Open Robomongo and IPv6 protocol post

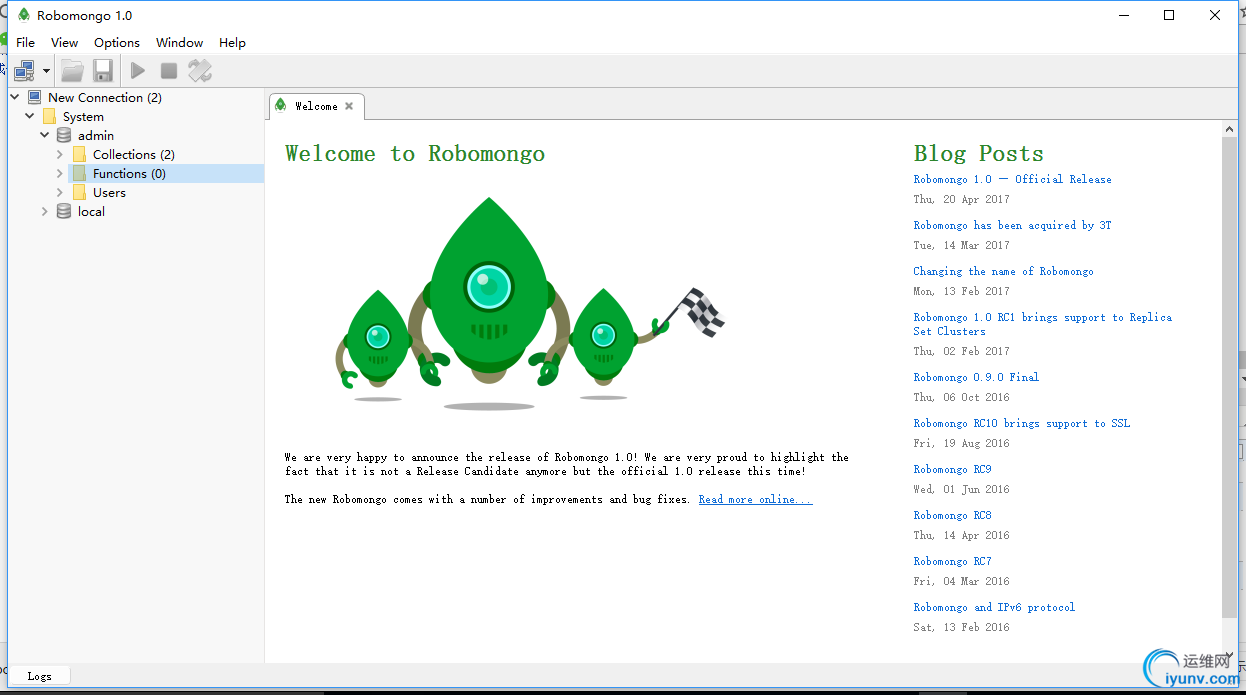click(x=994, y=607)
